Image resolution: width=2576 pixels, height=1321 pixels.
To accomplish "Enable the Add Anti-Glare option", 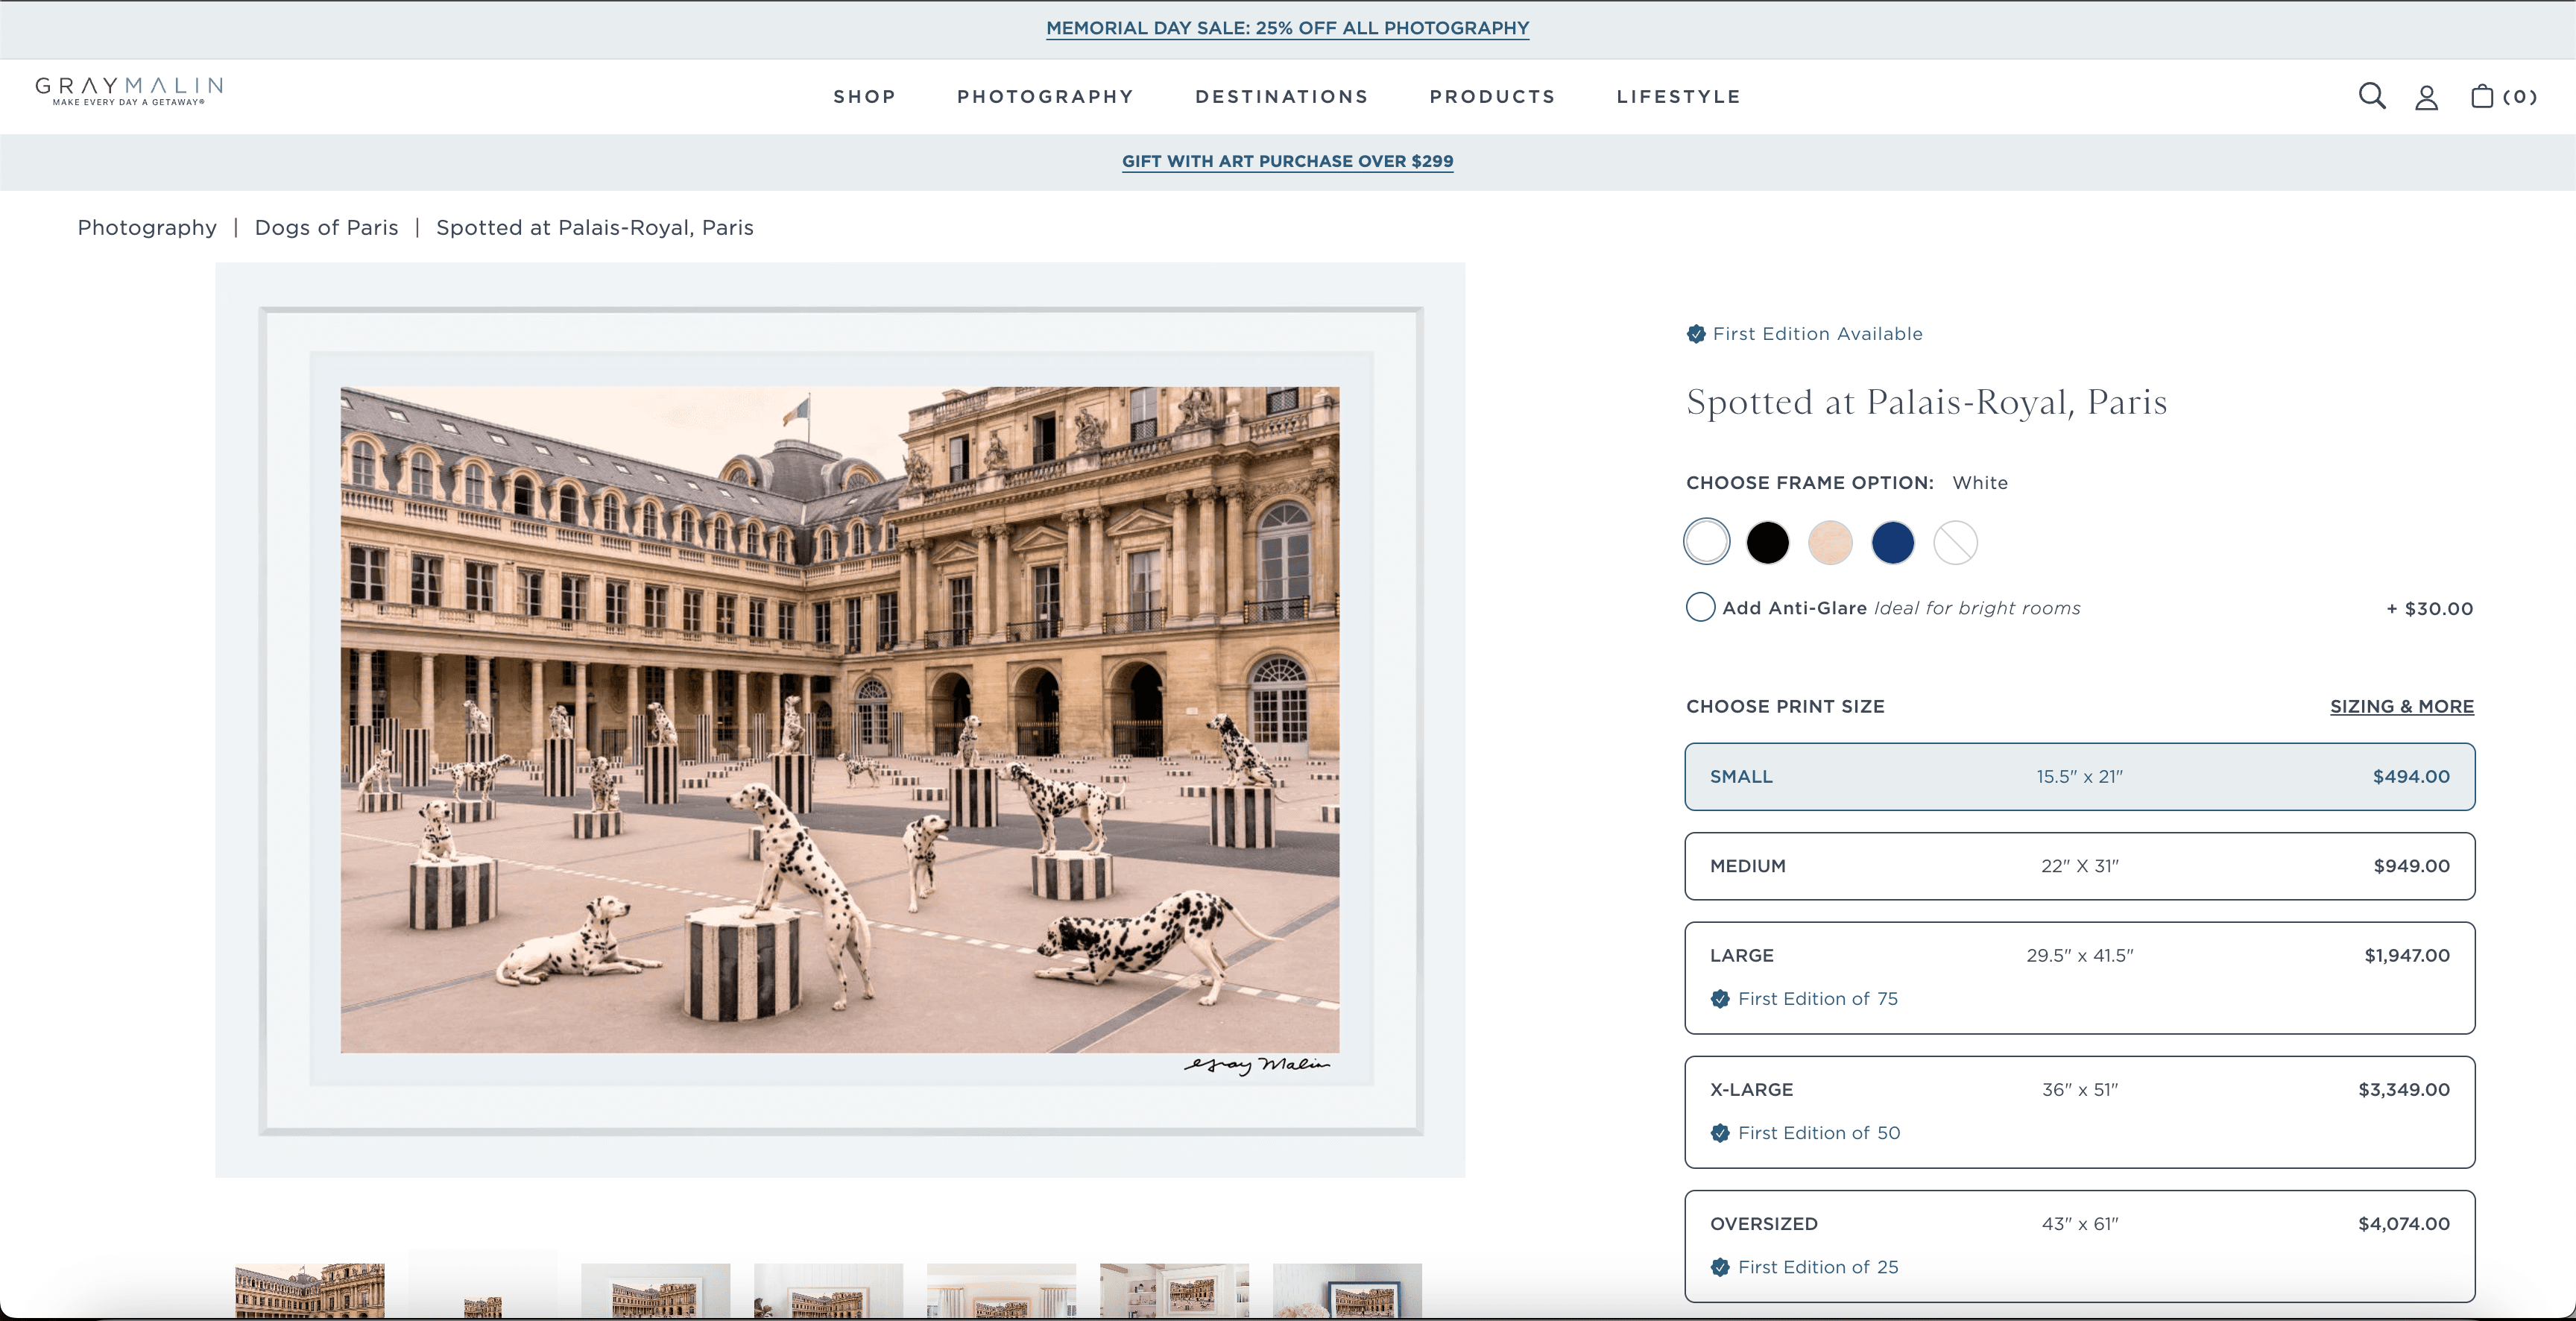I will click(1700, 607).
